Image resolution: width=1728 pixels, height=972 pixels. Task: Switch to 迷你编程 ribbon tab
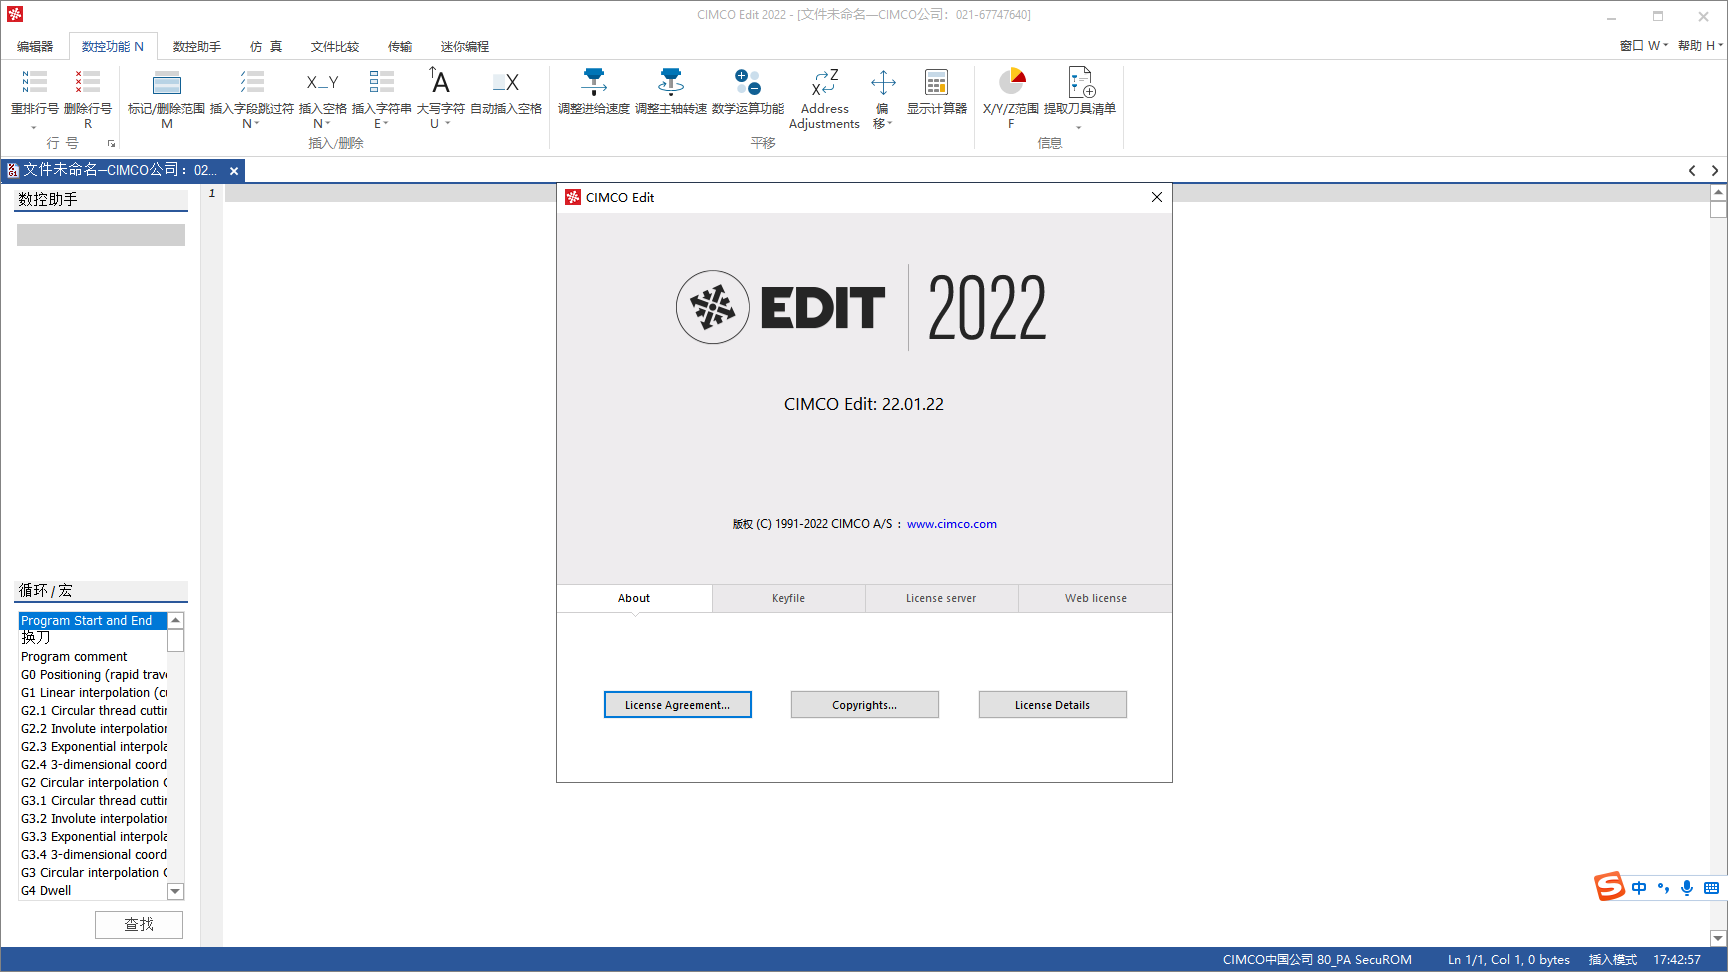[x=465, y=47]
